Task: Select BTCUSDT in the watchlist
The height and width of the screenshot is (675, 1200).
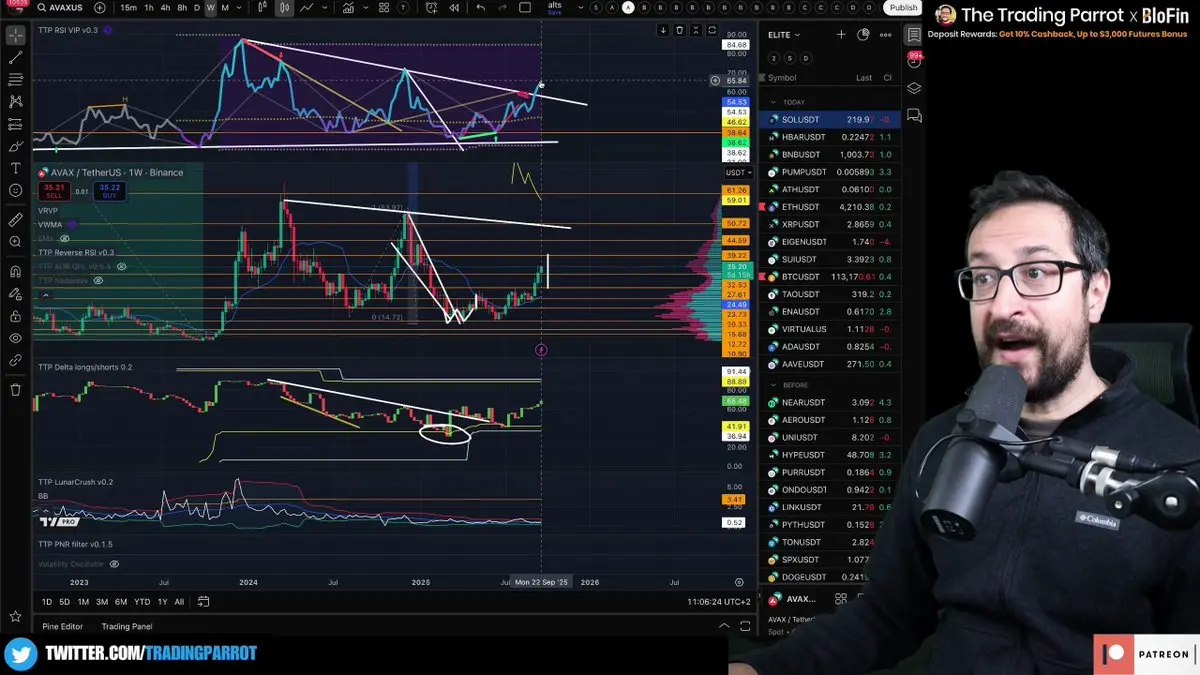Action: pos(829,277)
